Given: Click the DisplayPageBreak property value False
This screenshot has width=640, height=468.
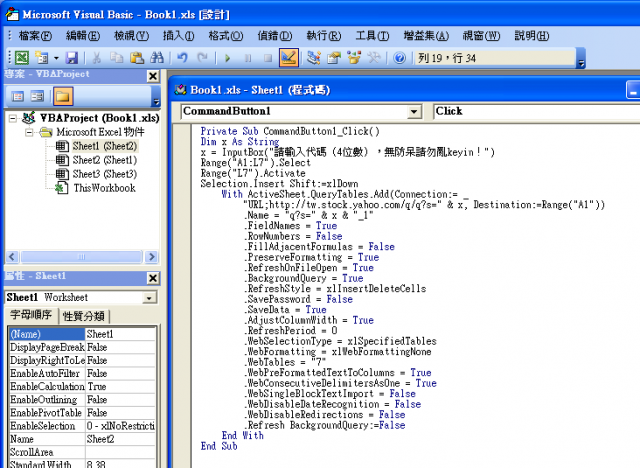Looking at the screenshot, I should tap(120, 347).
